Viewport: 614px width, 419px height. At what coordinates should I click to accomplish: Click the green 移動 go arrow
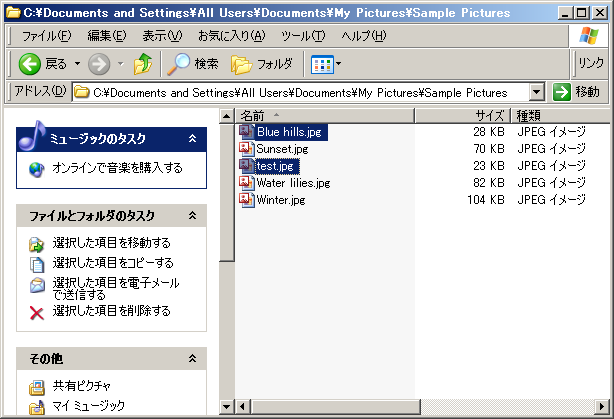[x=562, y=92]
